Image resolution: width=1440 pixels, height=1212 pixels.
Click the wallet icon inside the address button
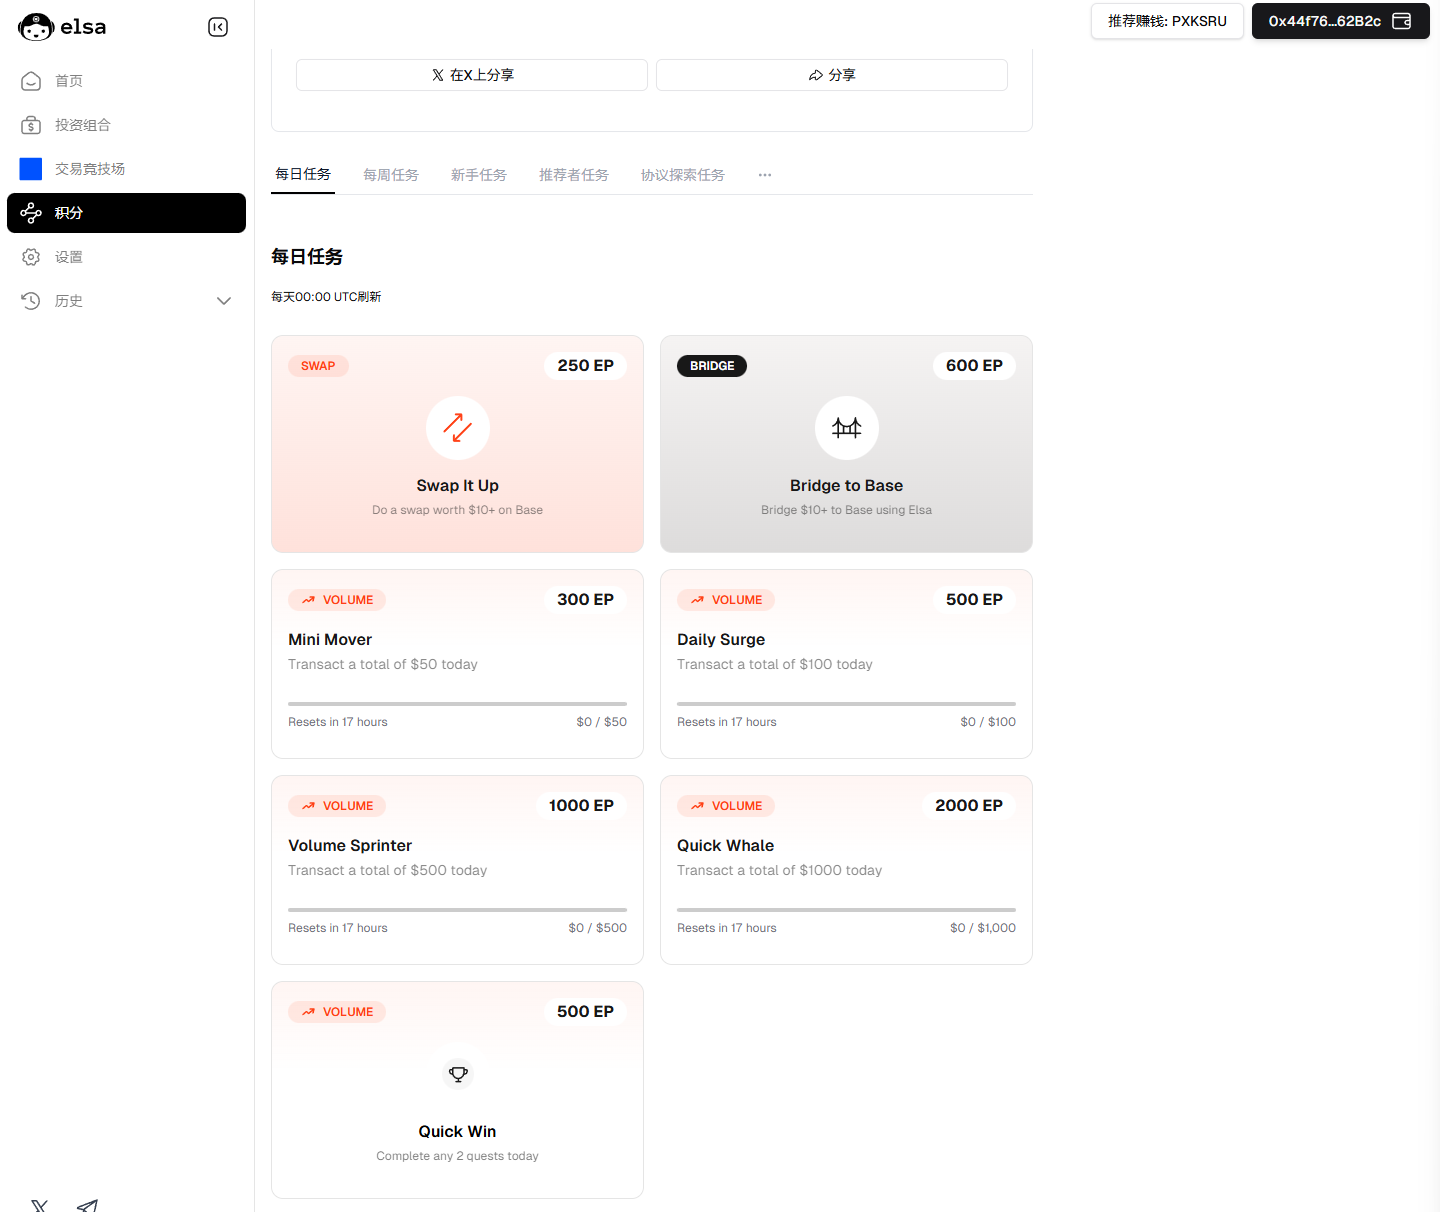tap(1402, 21)
